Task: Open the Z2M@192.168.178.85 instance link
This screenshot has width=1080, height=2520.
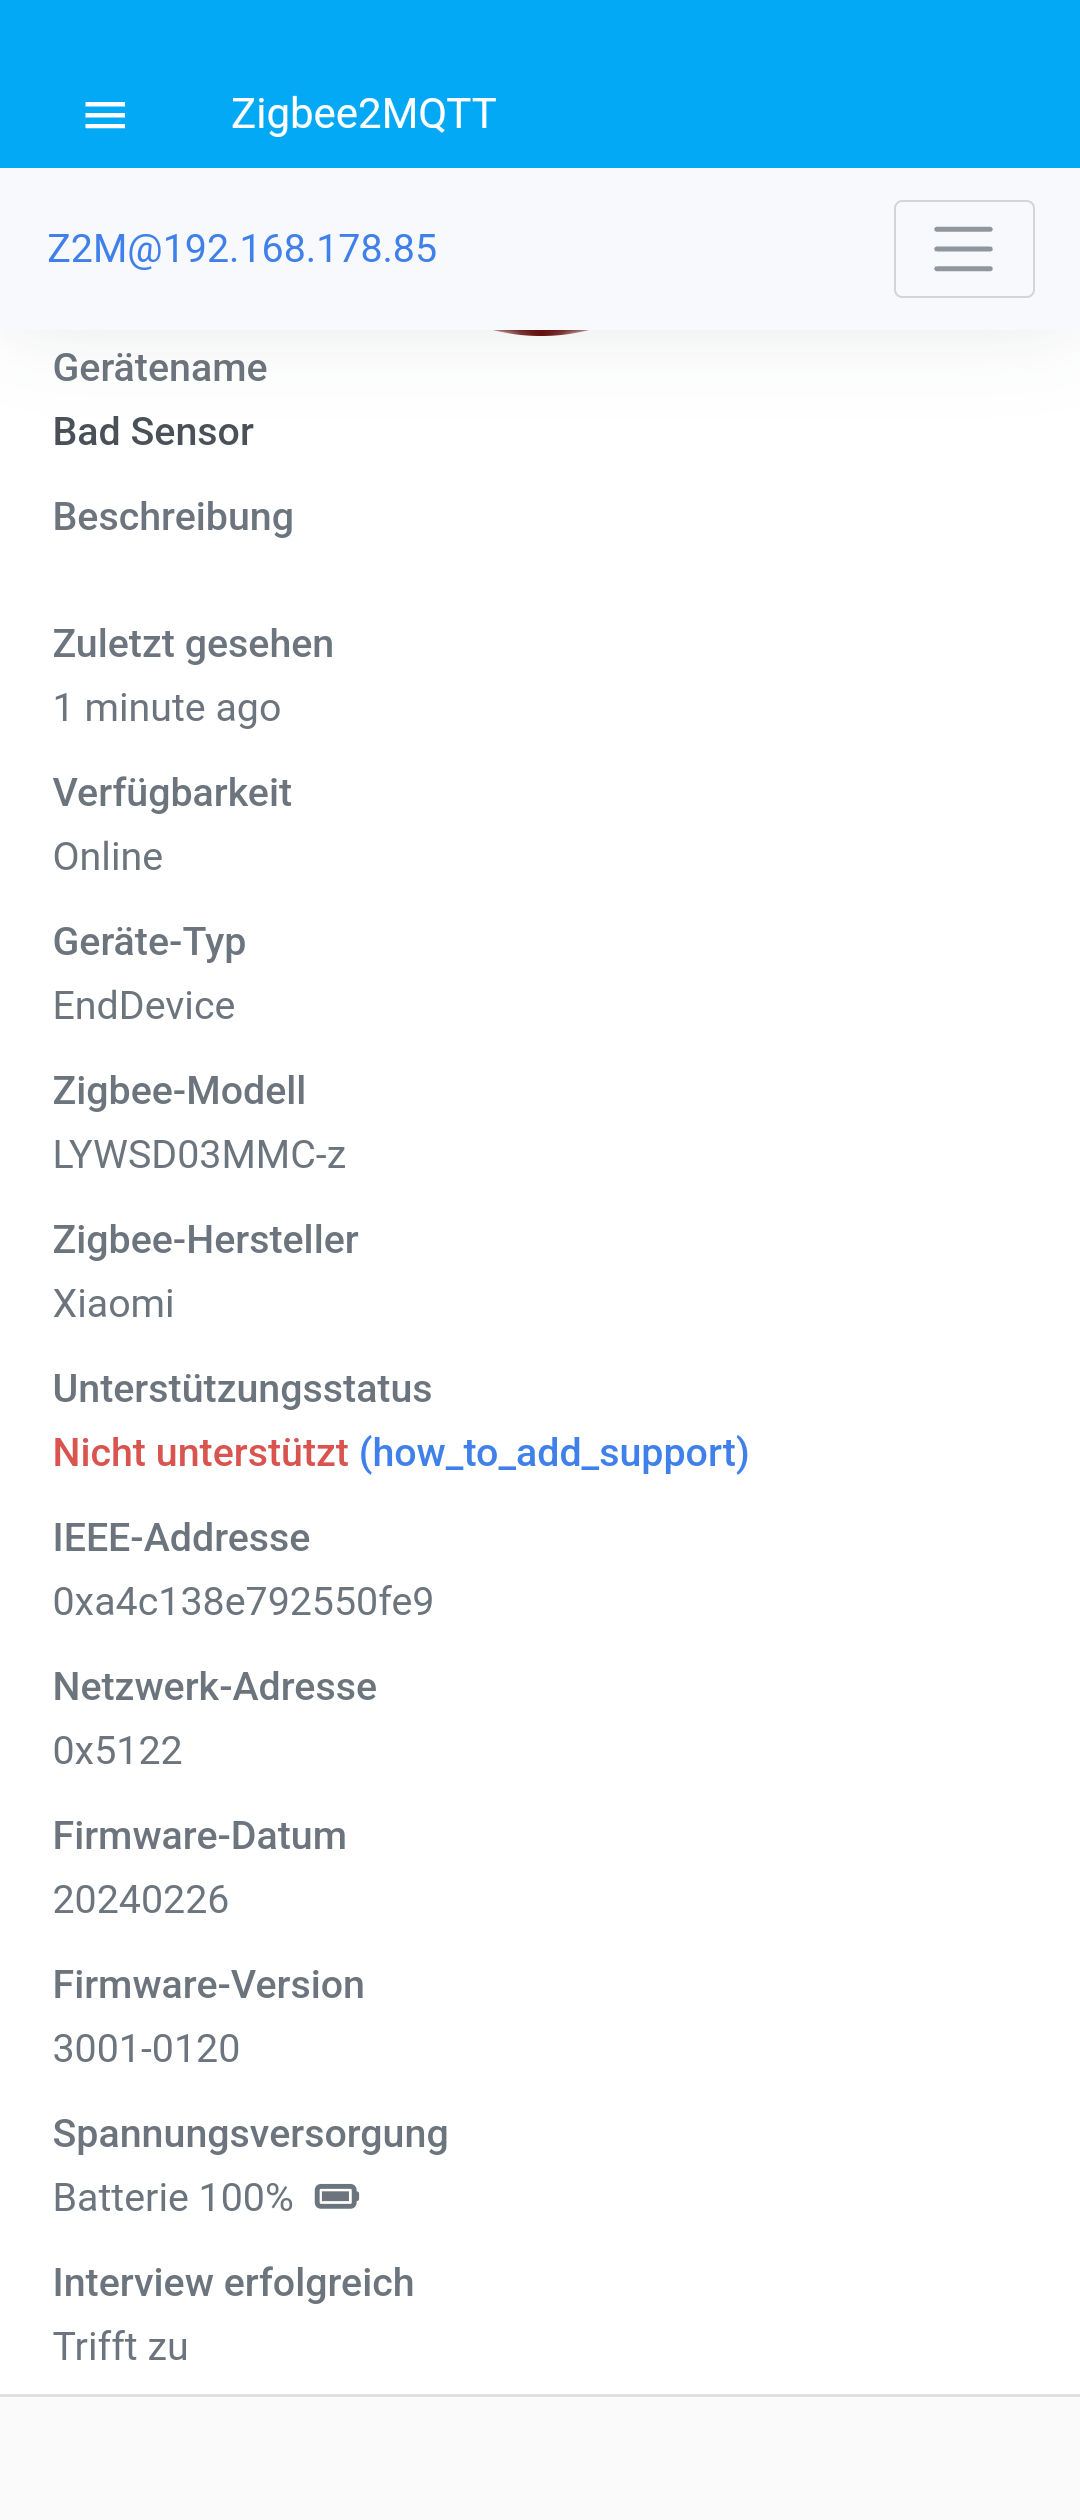Action: (x=242, y=249)
